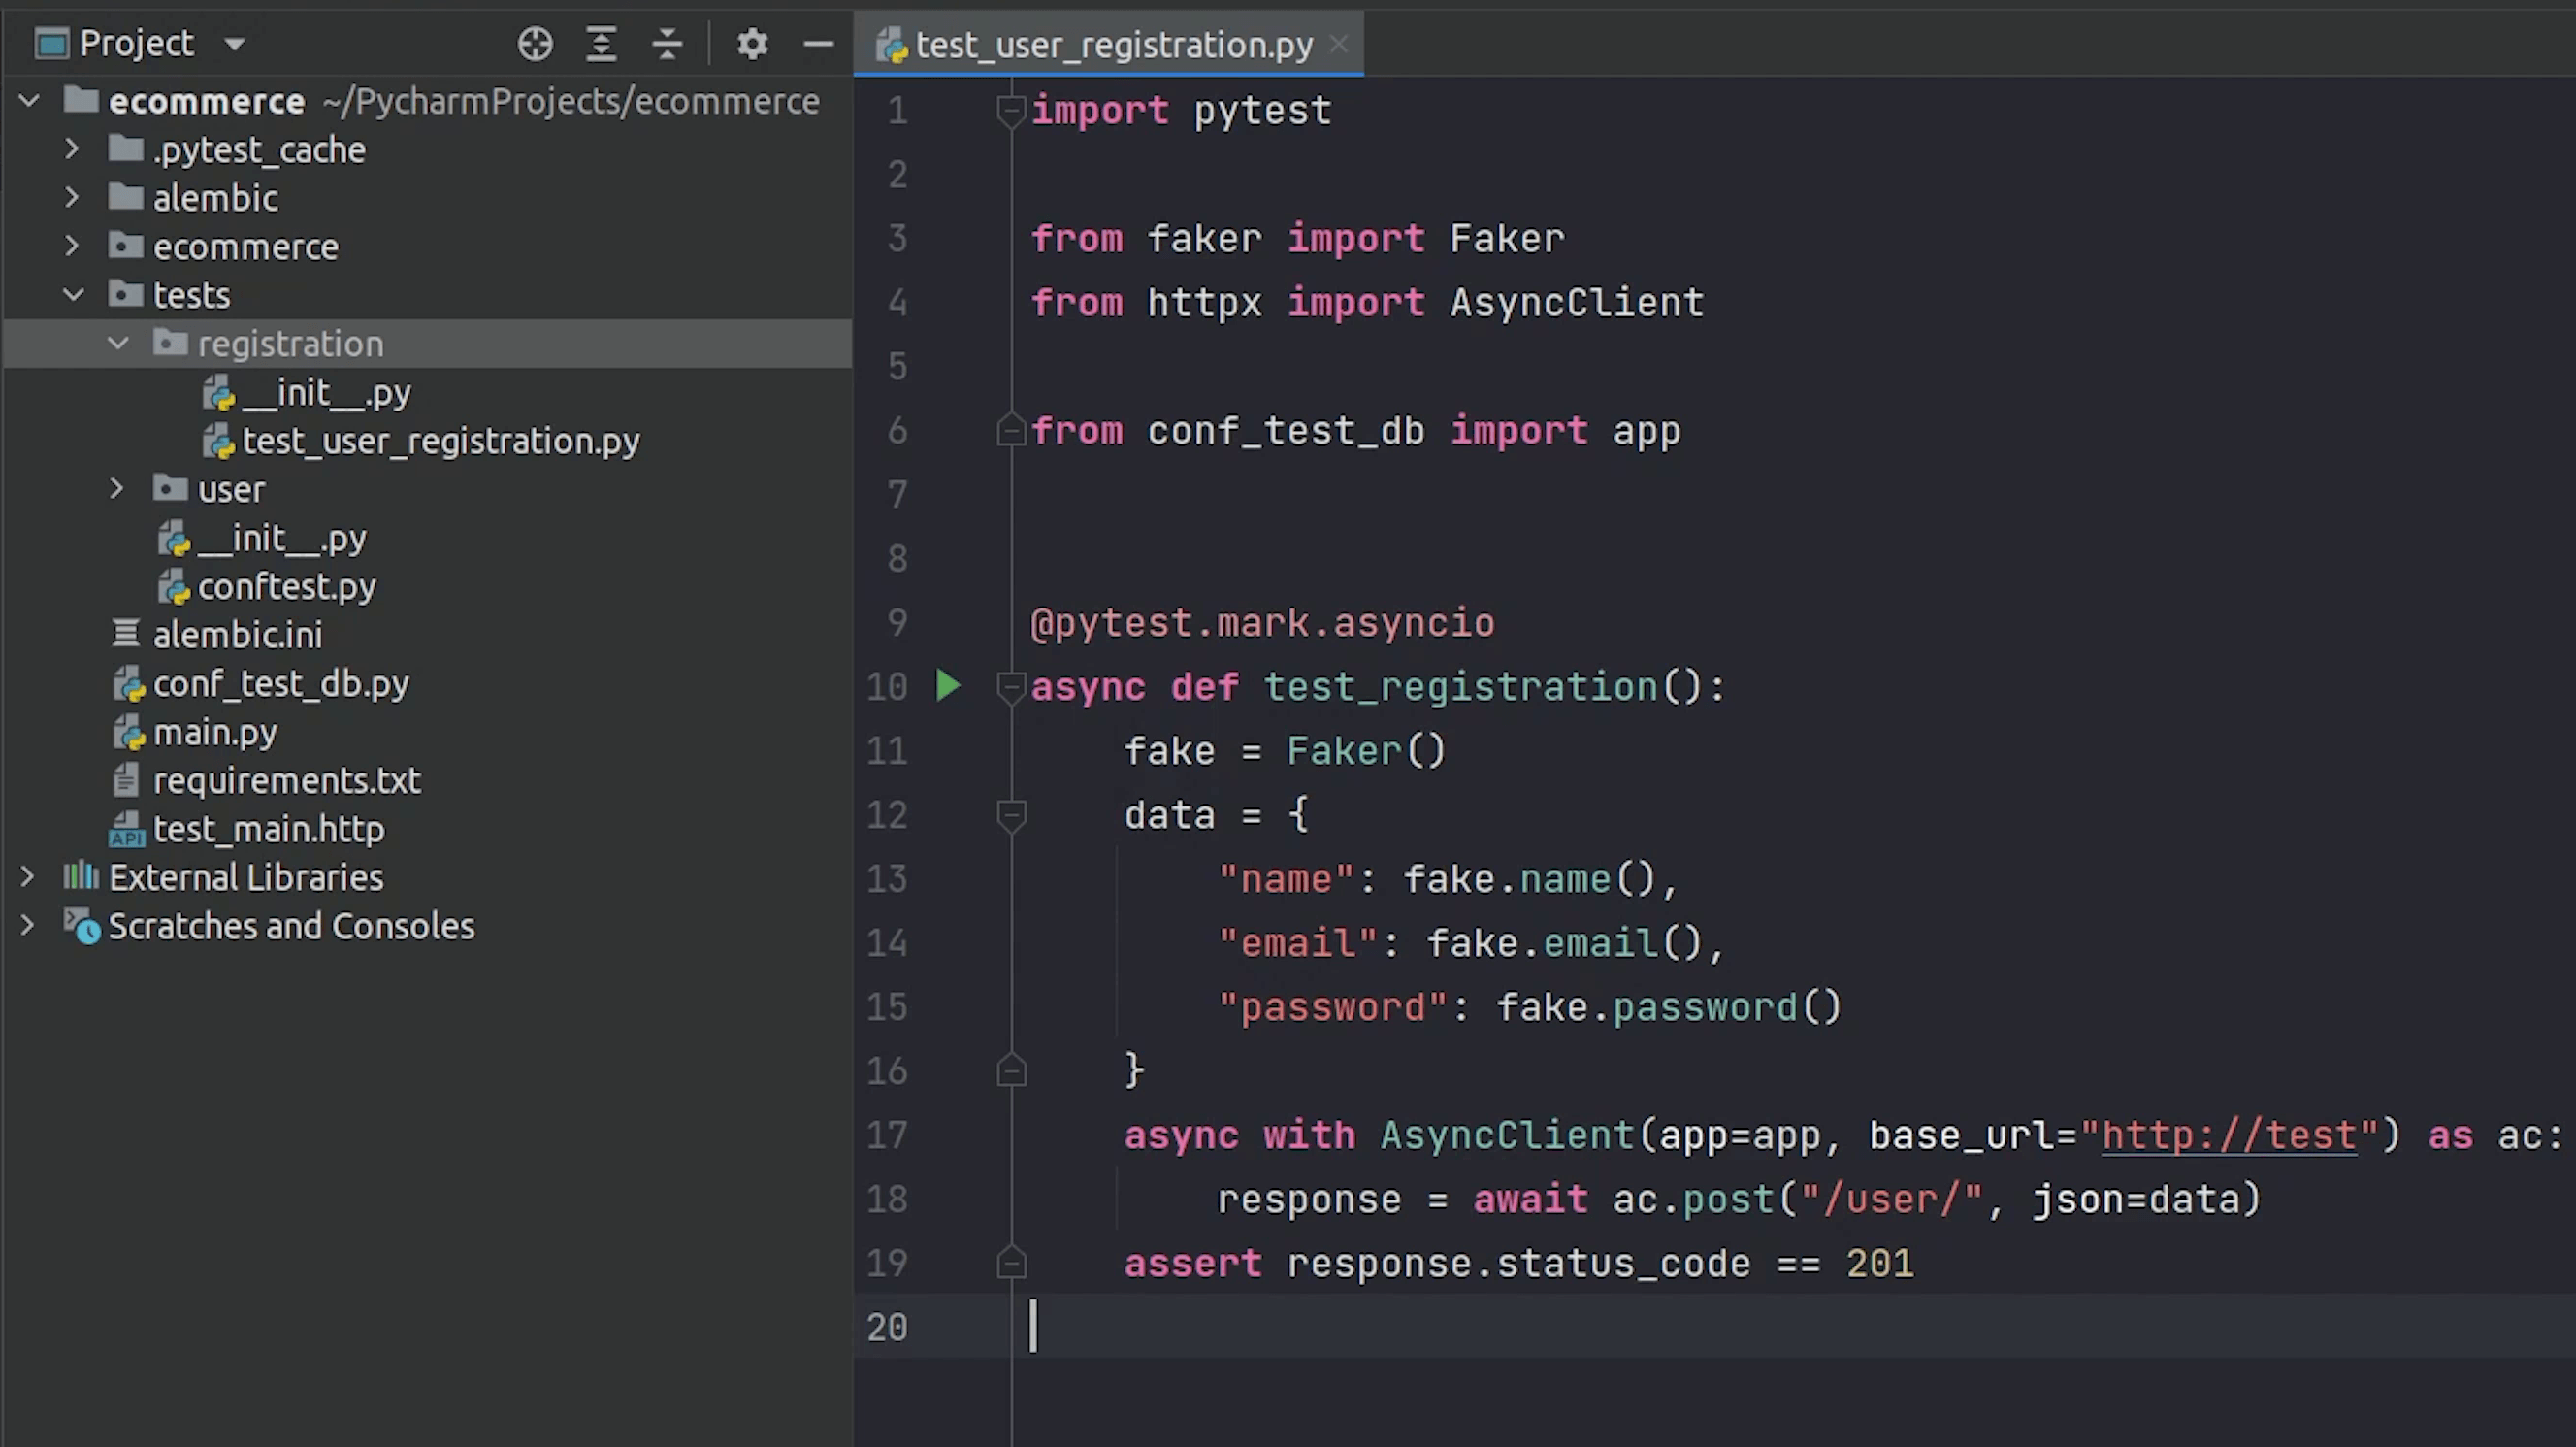The height and width of the screenshot is (1447, 2576).
Task: Expand External Libraries node
Action: [28, 878]
